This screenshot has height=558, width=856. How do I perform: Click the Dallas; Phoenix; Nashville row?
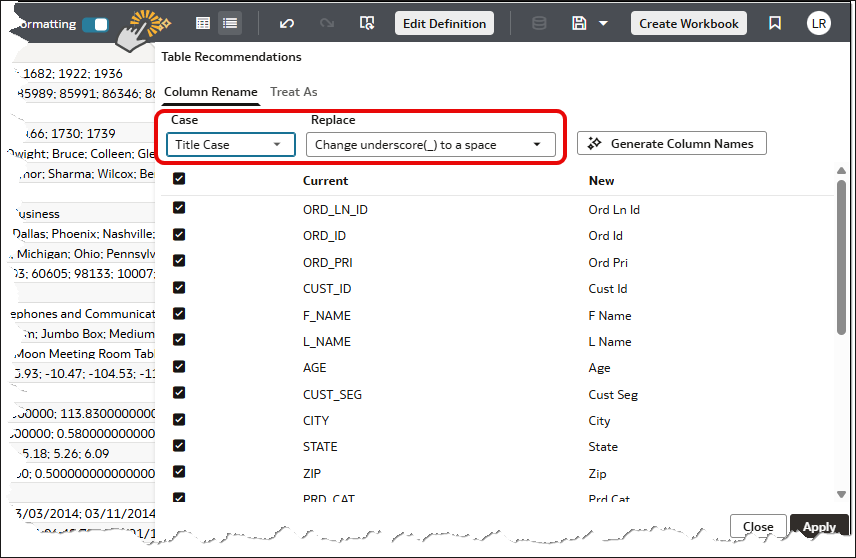84,234
